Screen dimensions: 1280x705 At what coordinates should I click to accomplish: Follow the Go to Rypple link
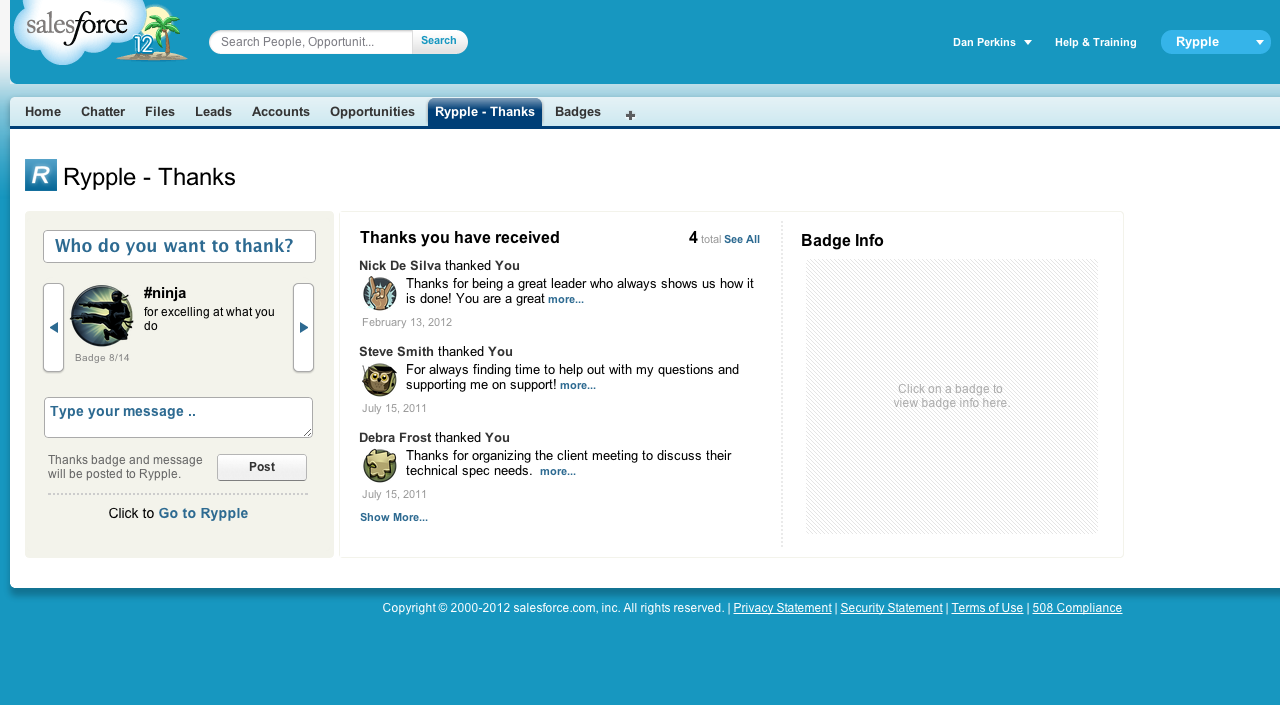point(203,513)
